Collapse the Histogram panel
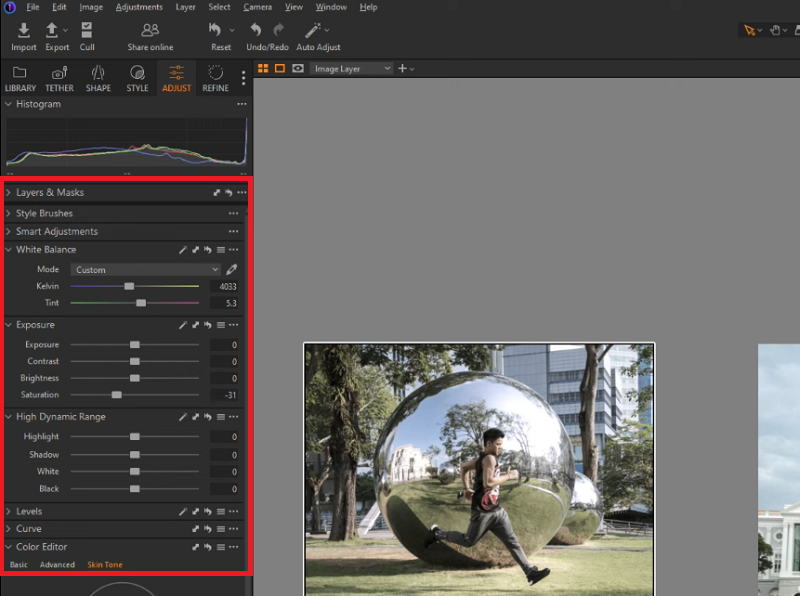Image resolution: width=800 pixels, height=596 pixels. (8, 104)
